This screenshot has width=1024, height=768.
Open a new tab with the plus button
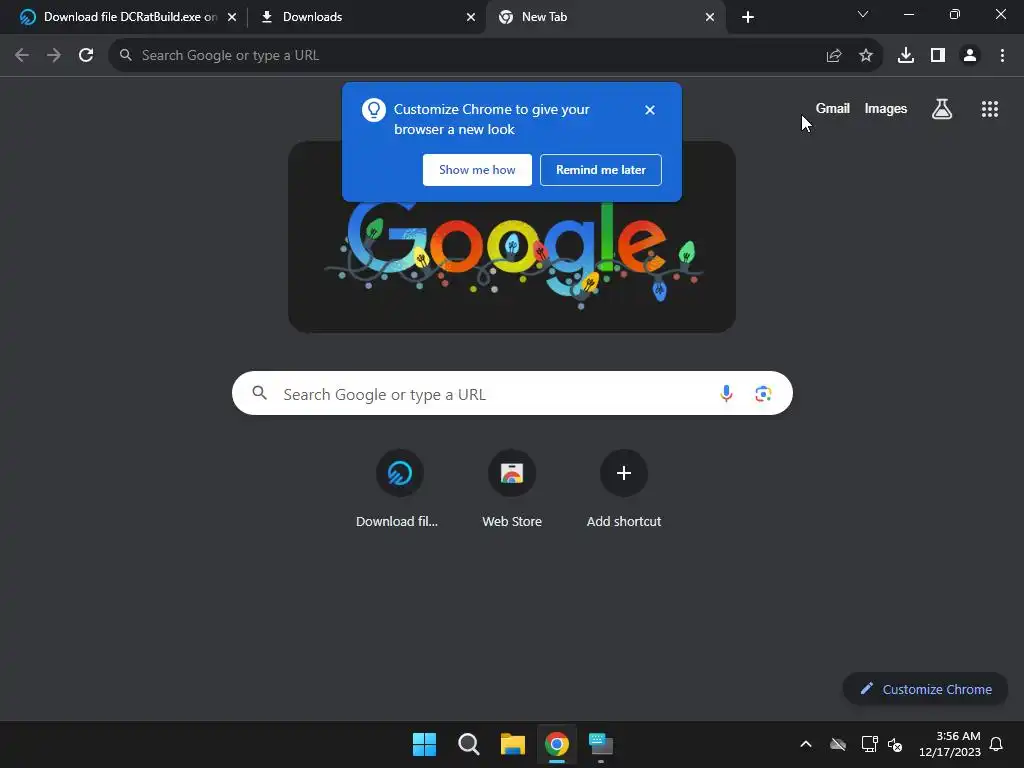click(x=748, y=17)
